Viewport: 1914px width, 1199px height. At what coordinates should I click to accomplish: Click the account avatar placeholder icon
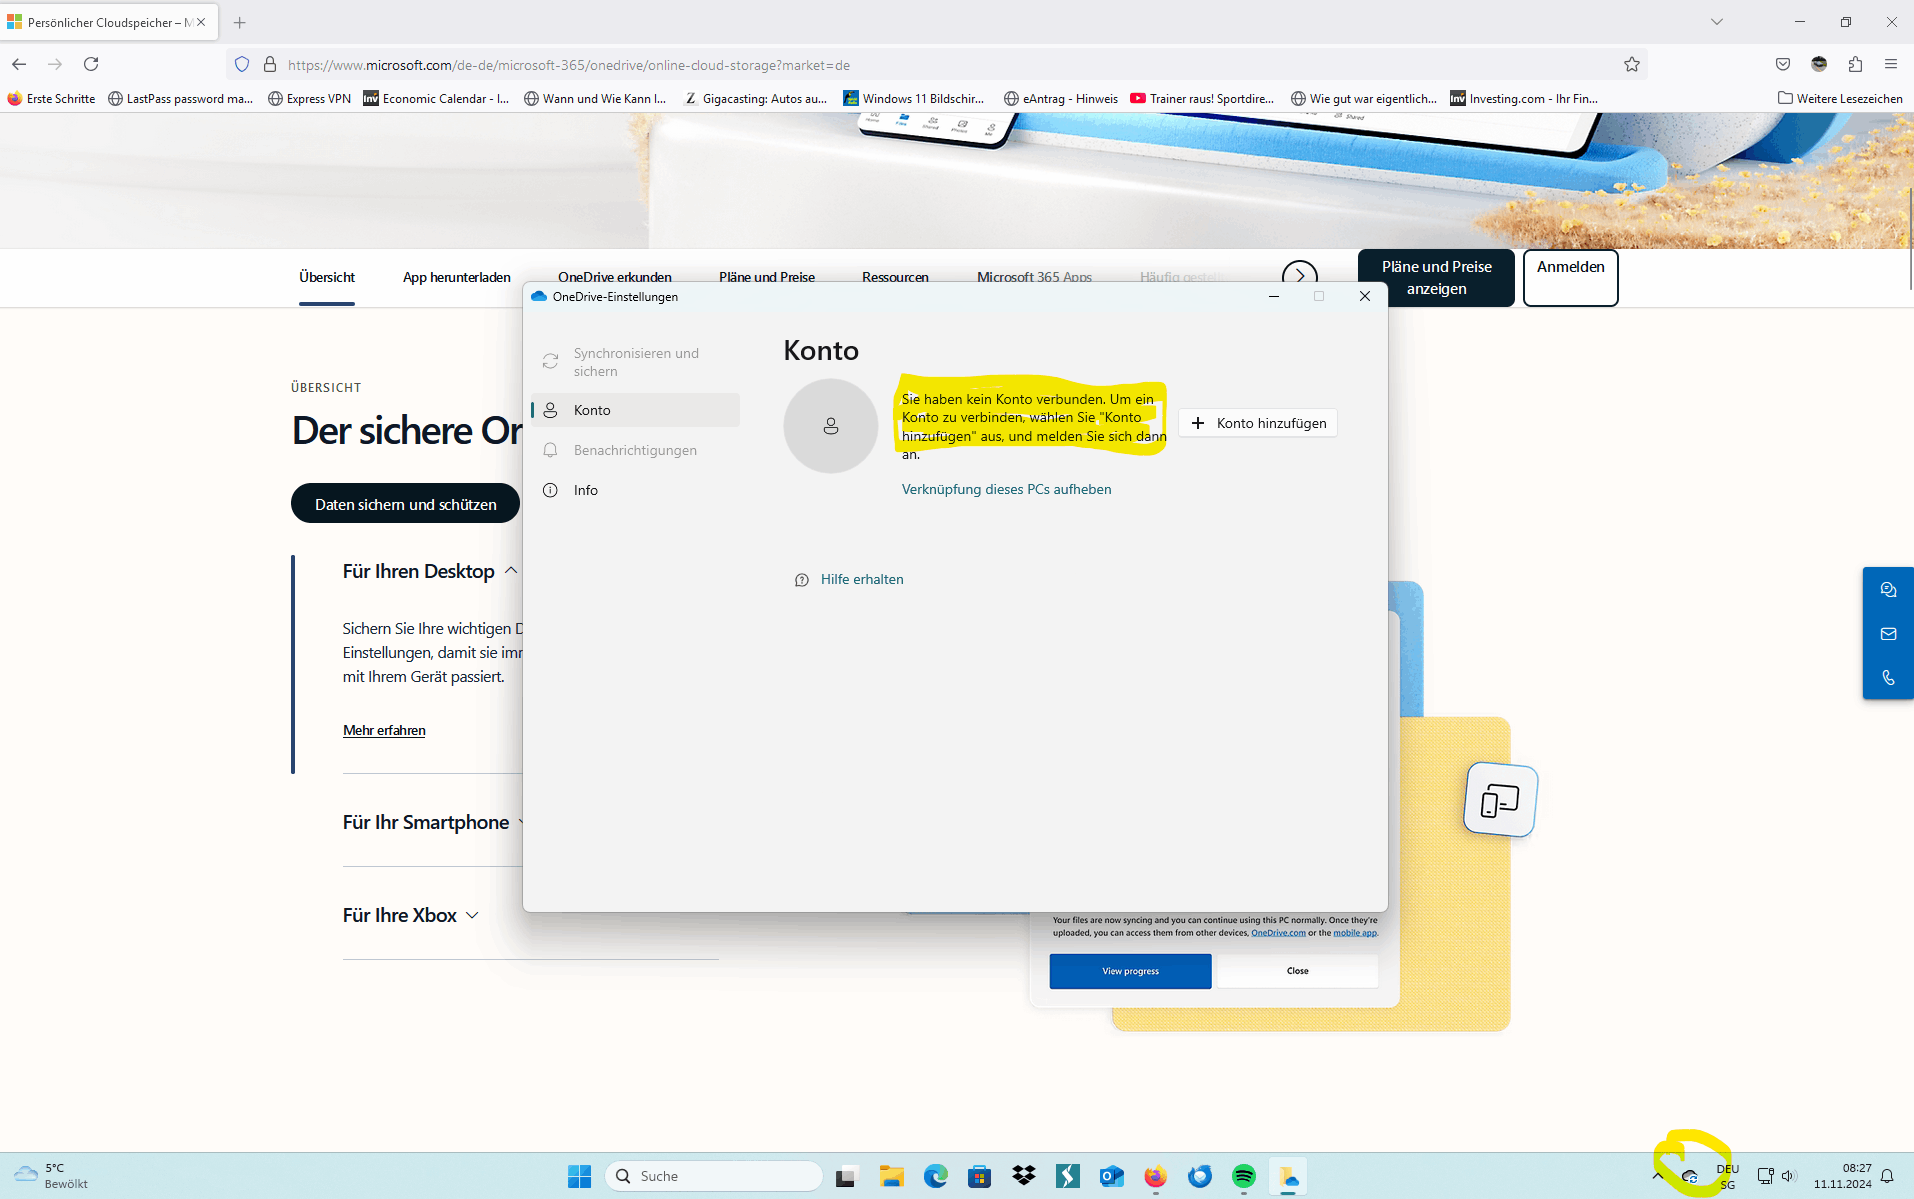click(830, 426)
